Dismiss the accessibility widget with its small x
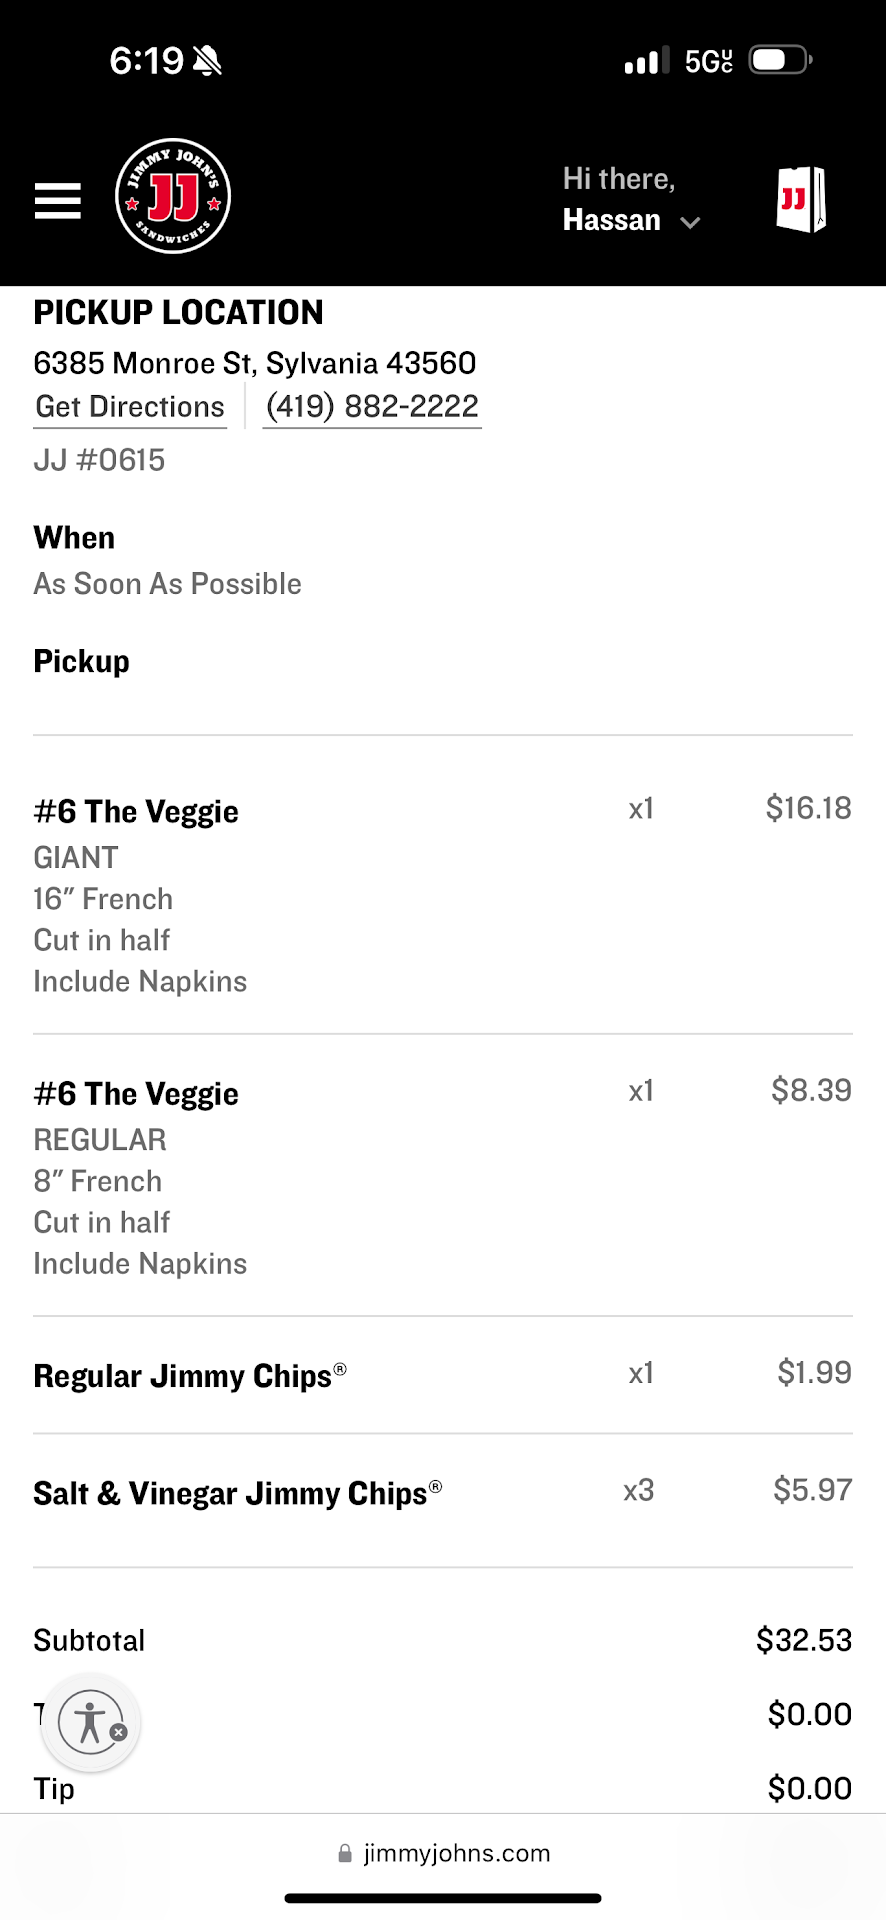The image size is (886, 1920). (119, 1732)
